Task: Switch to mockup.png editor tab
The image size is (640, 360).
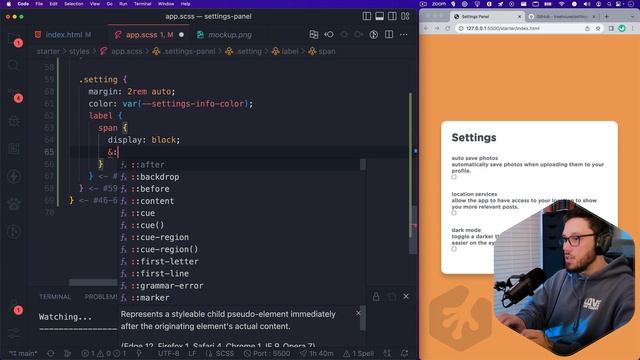Action: 224,35
